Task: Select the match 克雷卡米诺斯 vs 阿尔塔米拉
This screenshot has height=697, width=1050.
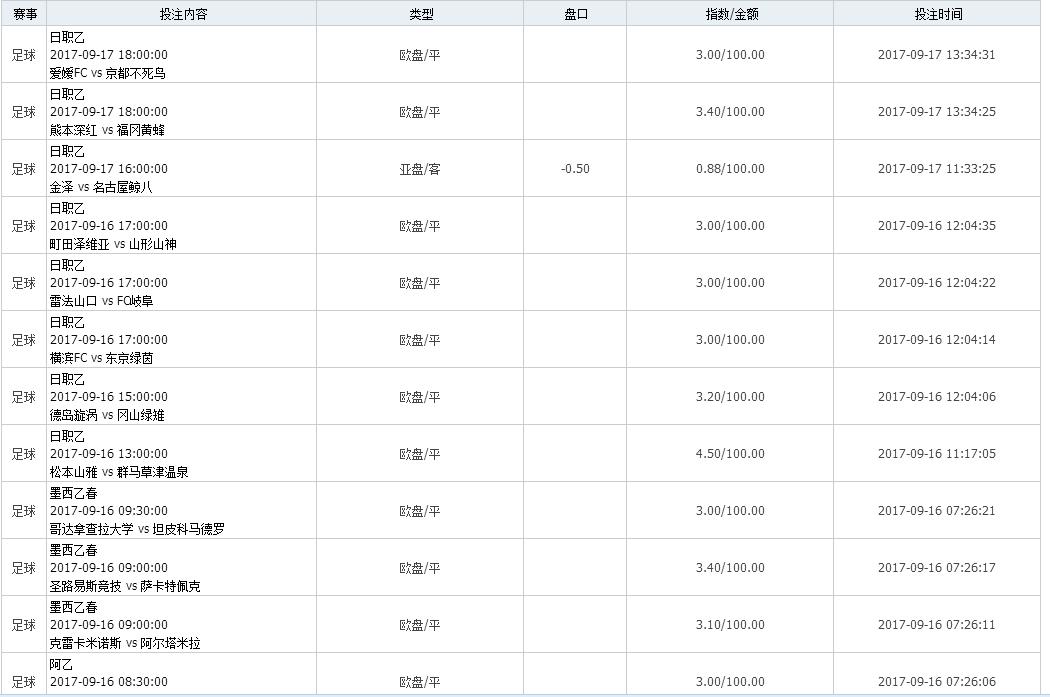Action: click(125, 643)
